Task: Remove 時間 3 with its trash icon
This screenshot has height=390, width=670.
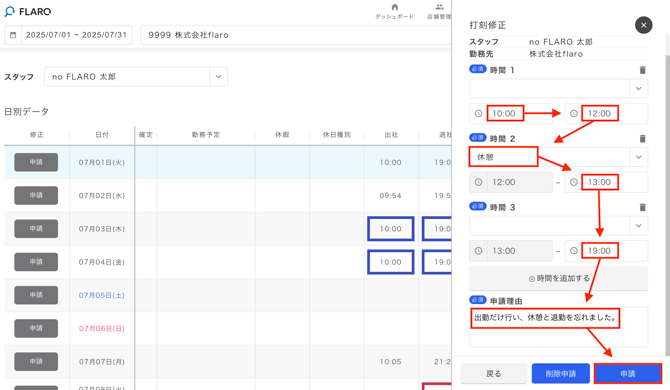Action: tap(642, 207)
